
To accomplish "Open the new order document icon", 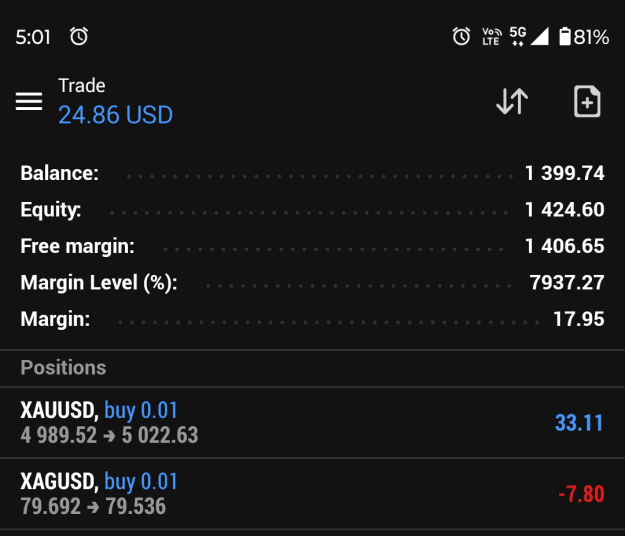I will tap(587, 101).
